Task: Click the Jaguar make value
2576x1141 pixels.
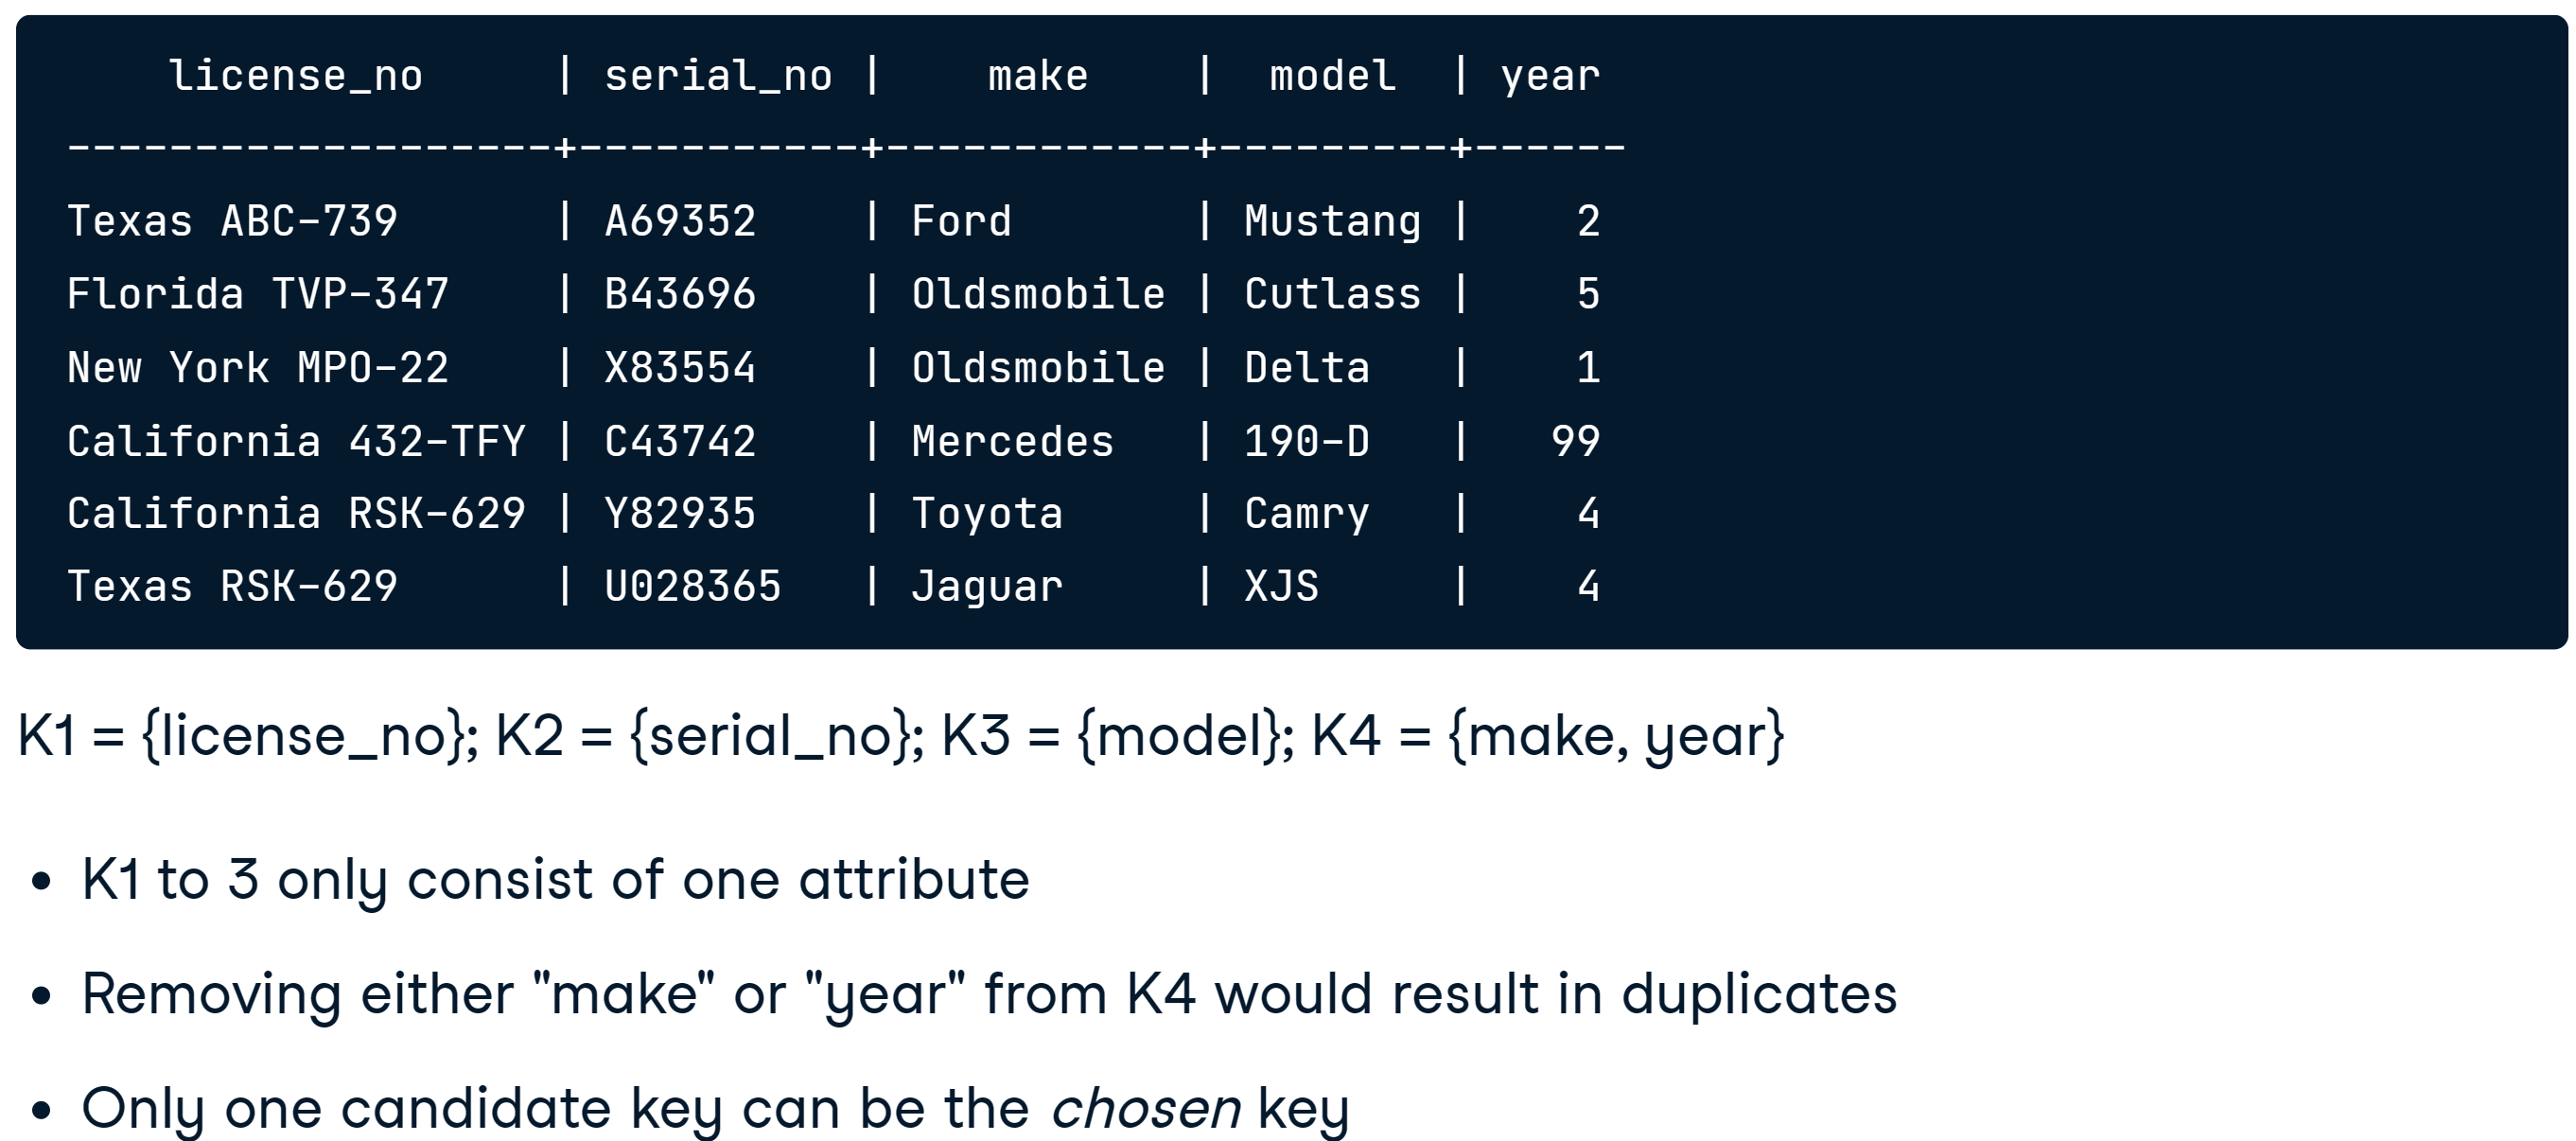Action: click(x=987, y=587)
